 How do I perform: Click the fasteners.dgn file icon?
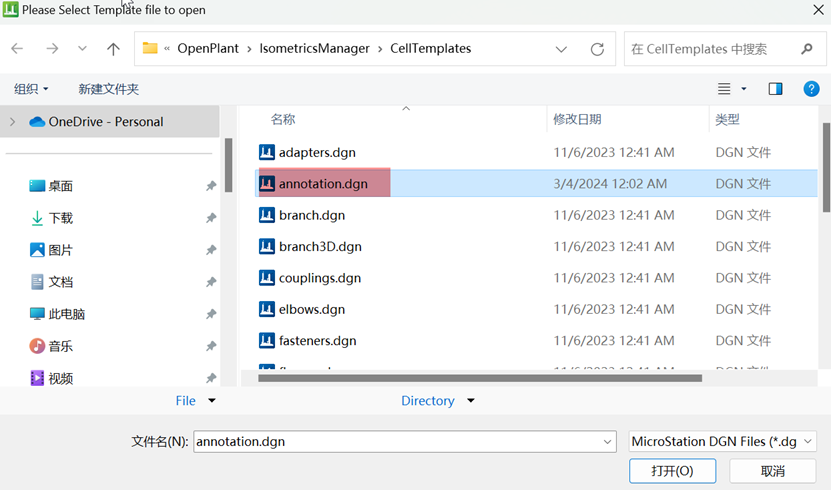[267, 341]
